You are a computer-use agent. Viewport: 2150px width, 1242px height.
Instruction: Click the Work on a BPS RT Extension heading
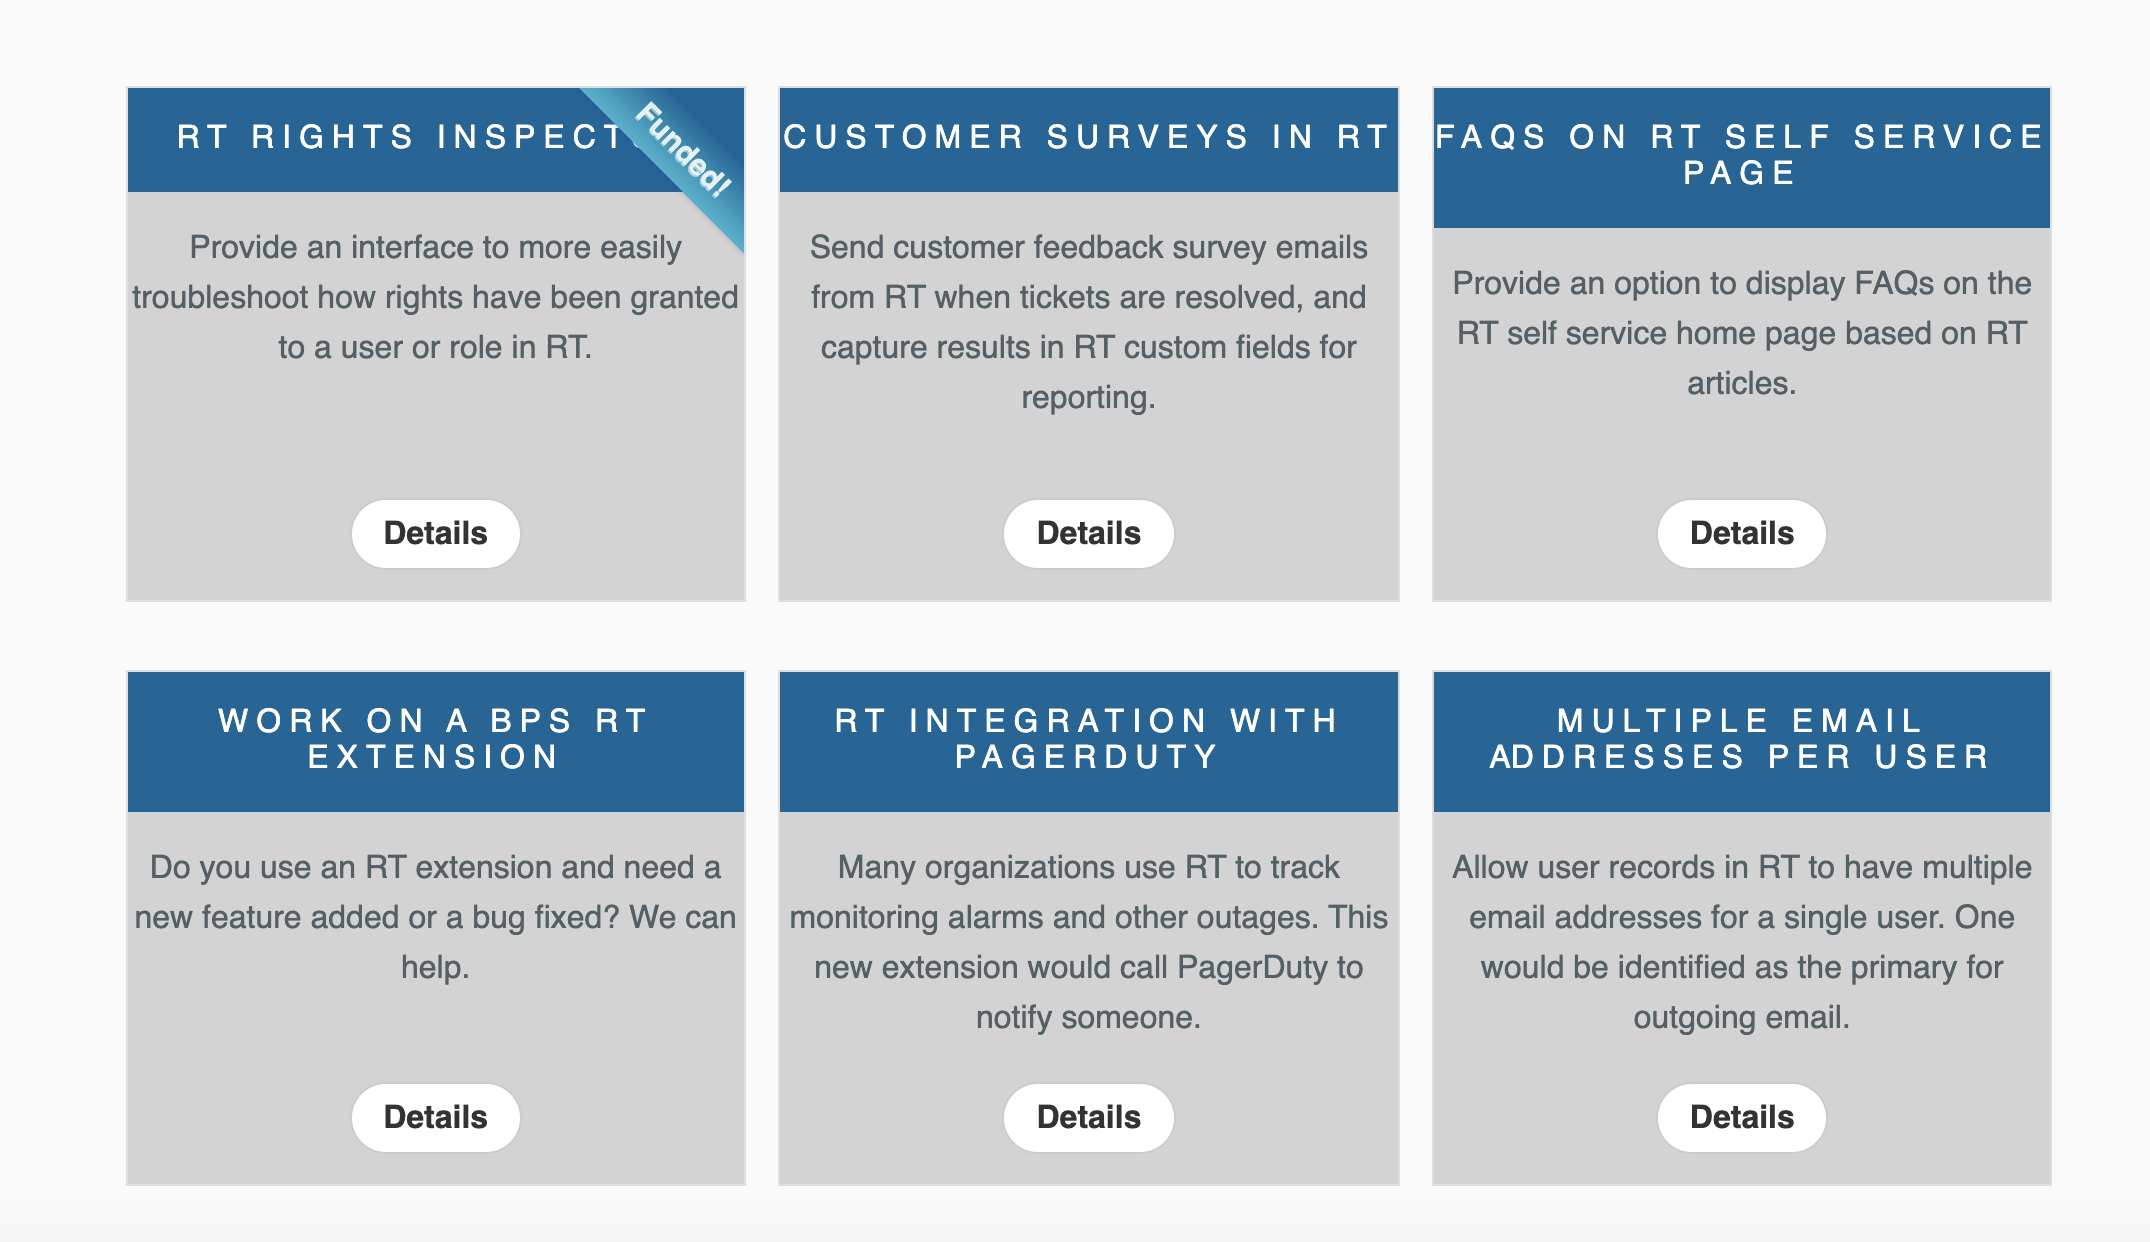pyautogui.click(x=435, y=739)
